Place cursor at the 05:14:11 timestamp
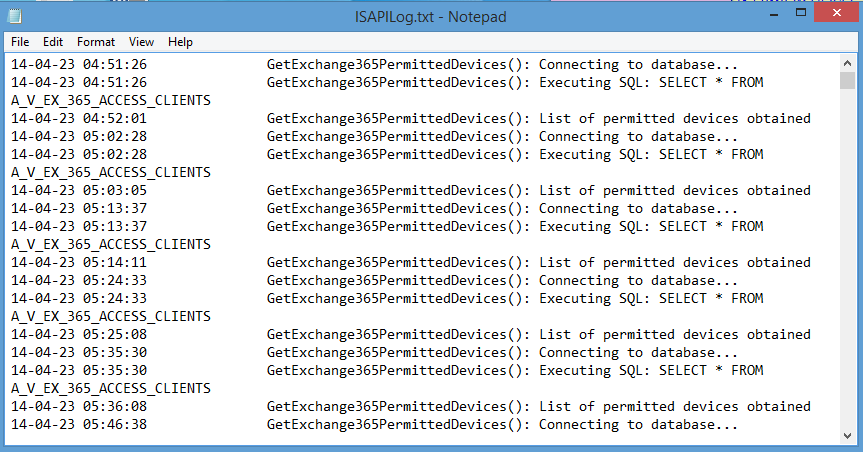Image resolution: width=863 pixels, height=452 pixels. pyautogui.click(x=115, y=263)
